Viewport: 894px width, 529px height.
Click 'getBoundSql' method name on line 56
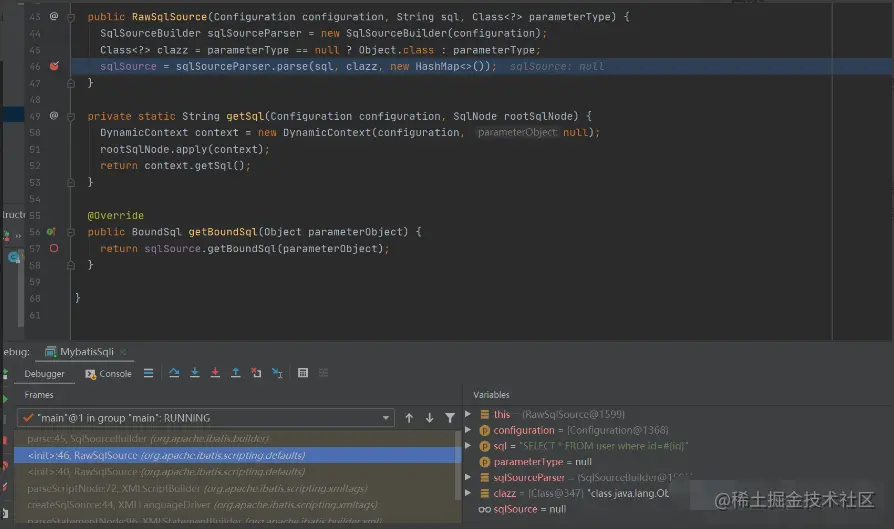223,232
